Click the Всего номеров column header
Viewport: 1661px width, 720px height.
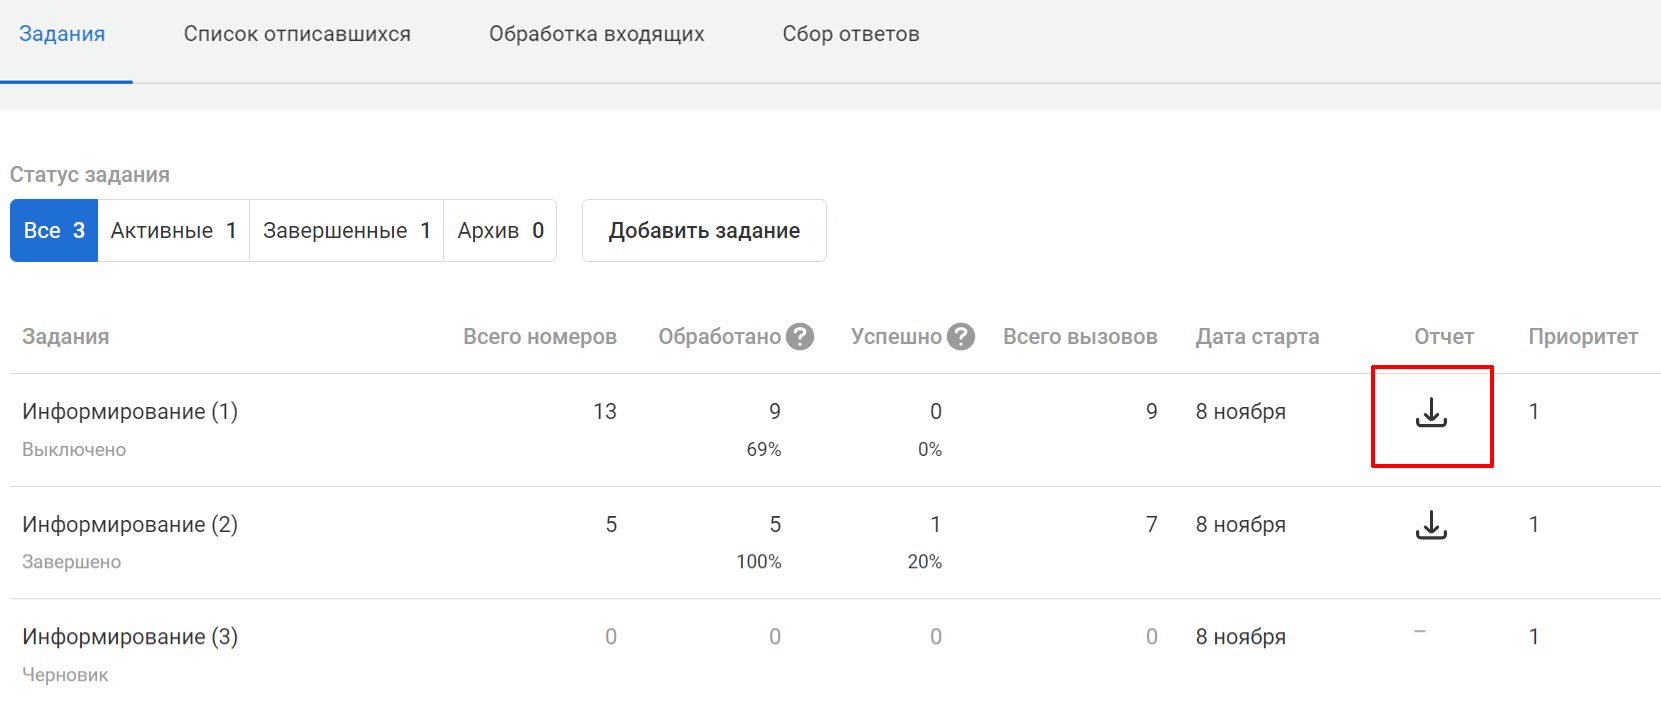point(539,337)
